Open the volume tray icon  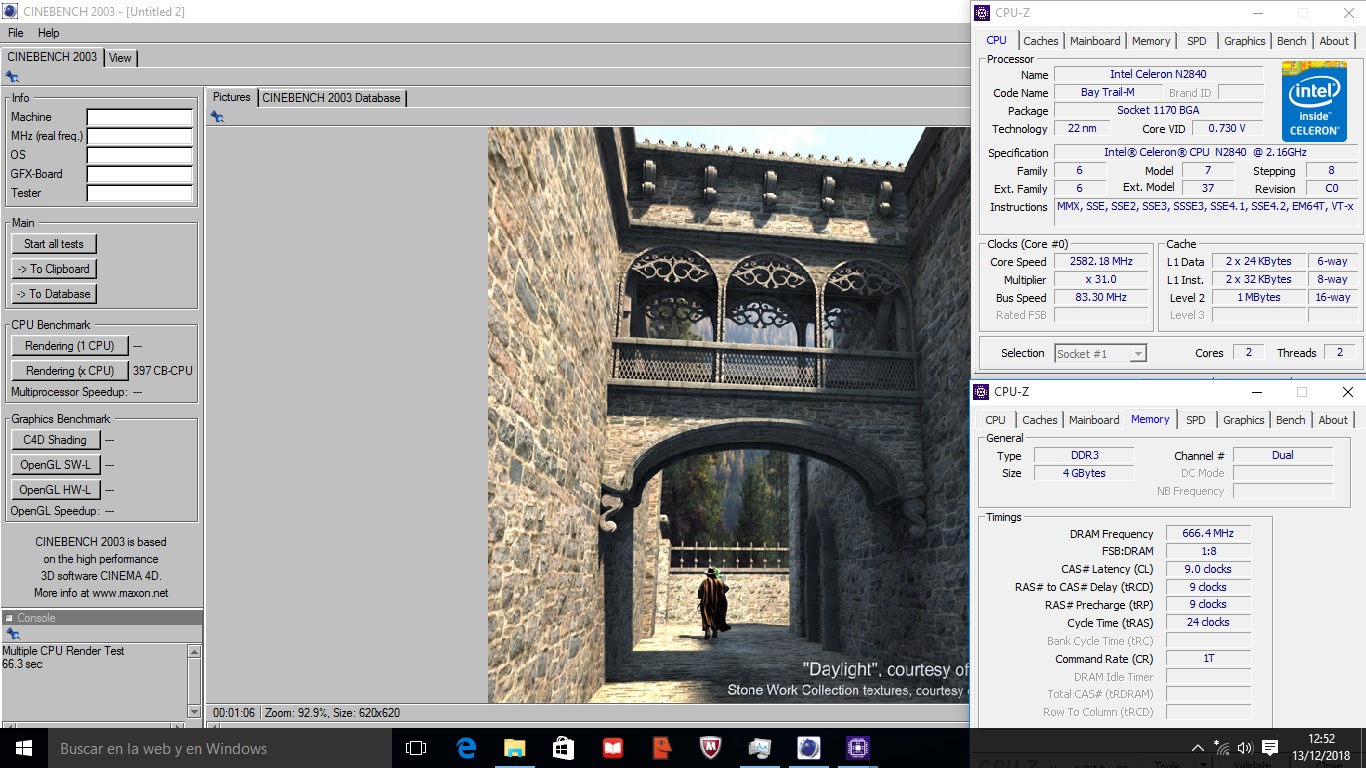coord(1245,748)
